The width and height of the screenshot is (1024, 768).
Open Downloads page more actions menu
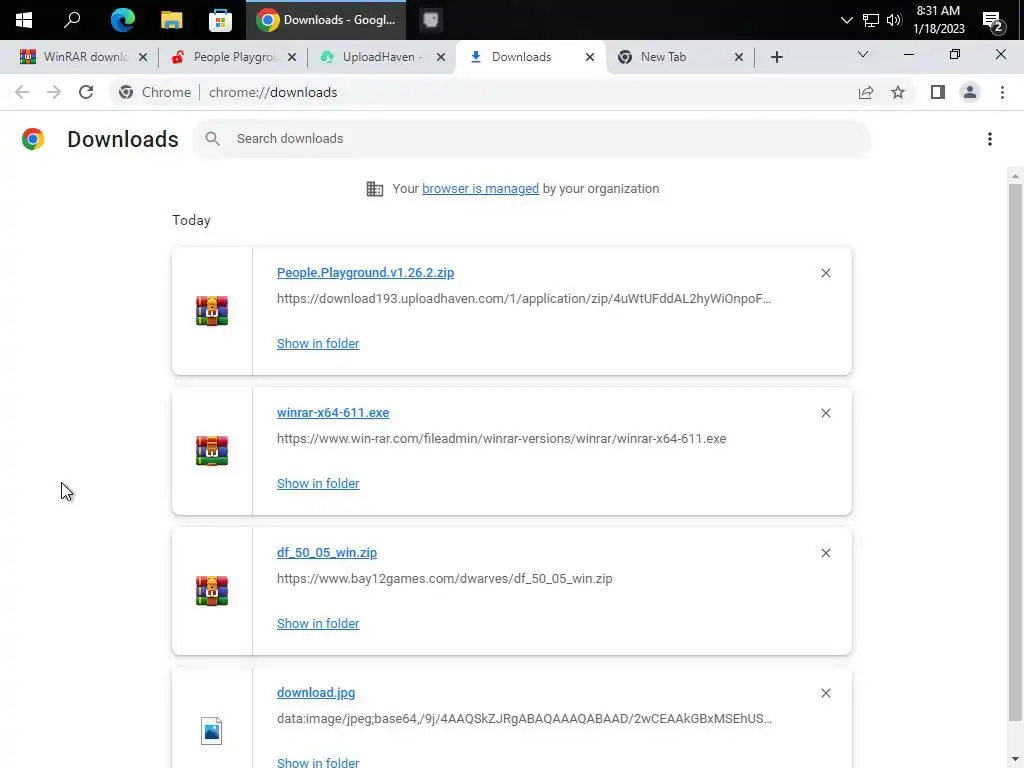pos(989,138)
